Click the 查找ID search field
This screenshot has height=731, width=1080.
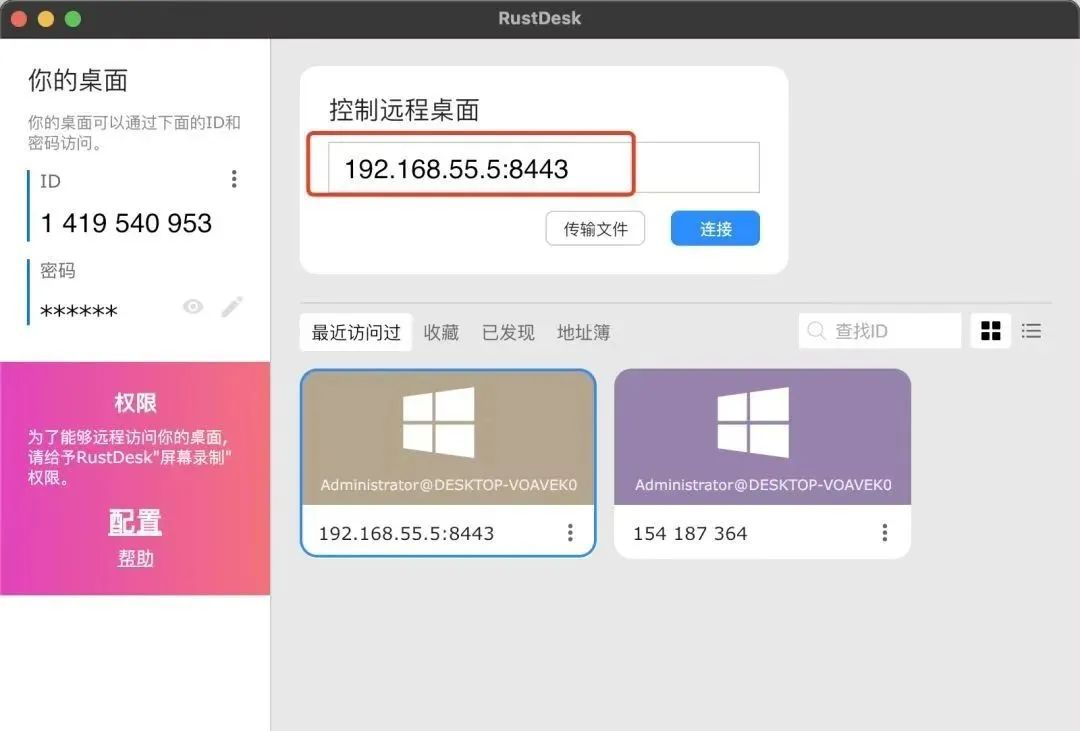pos(880,331)
